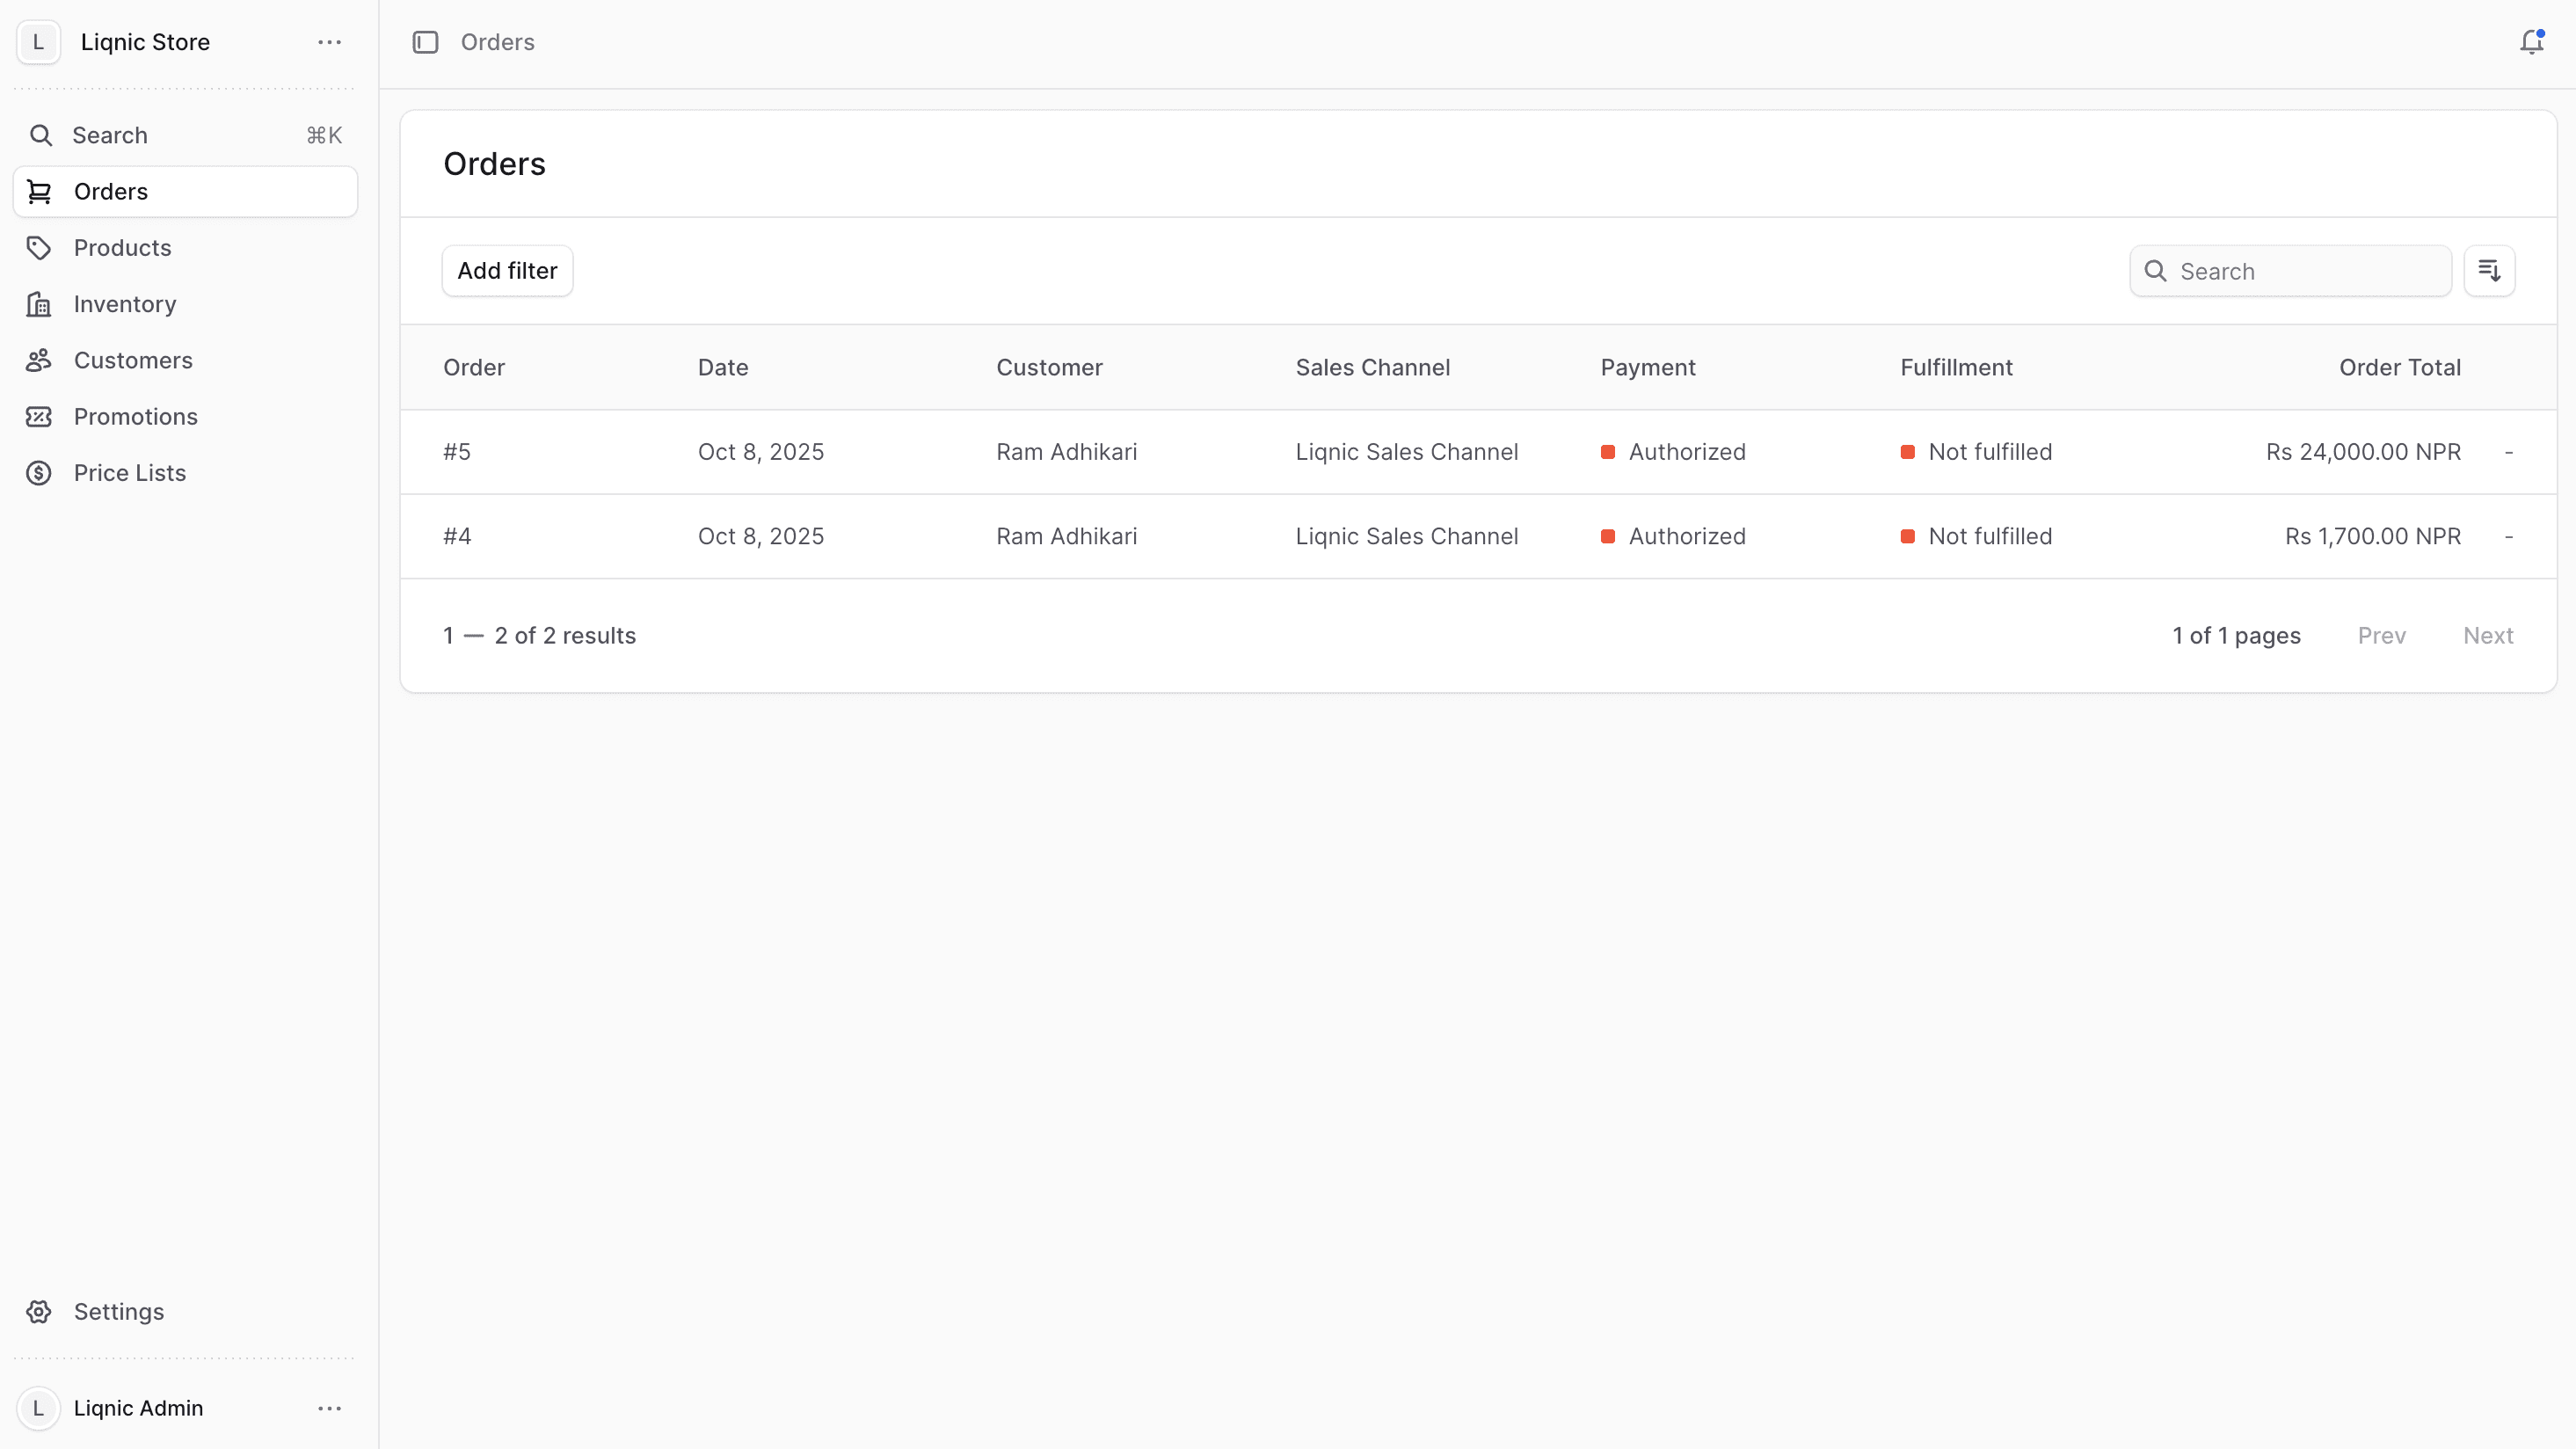Open Inventory using the building icon
The width and height of the screenshot is (2576, 1449).
pyautogui.click(x=40, y=304)
